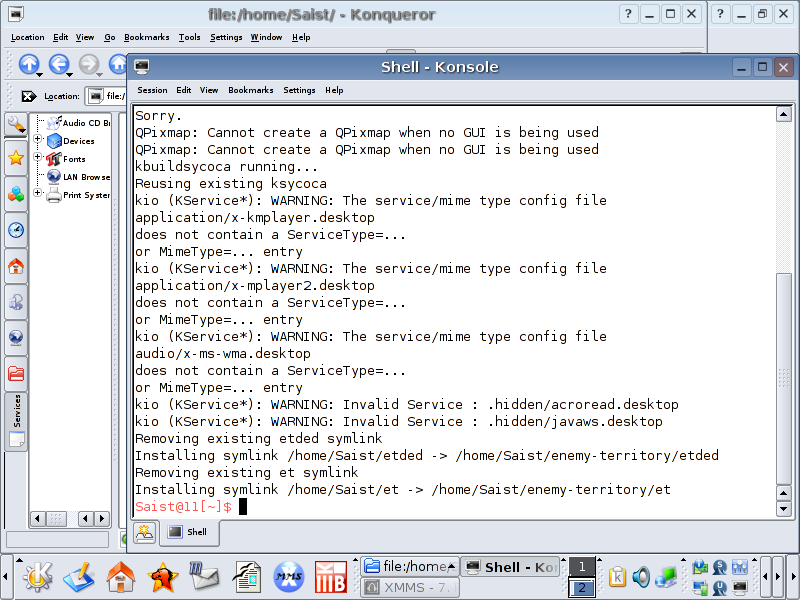Expand the Fonts tree node
The width and height of the screenshot is (800, 600).
(x=38, y=158)
